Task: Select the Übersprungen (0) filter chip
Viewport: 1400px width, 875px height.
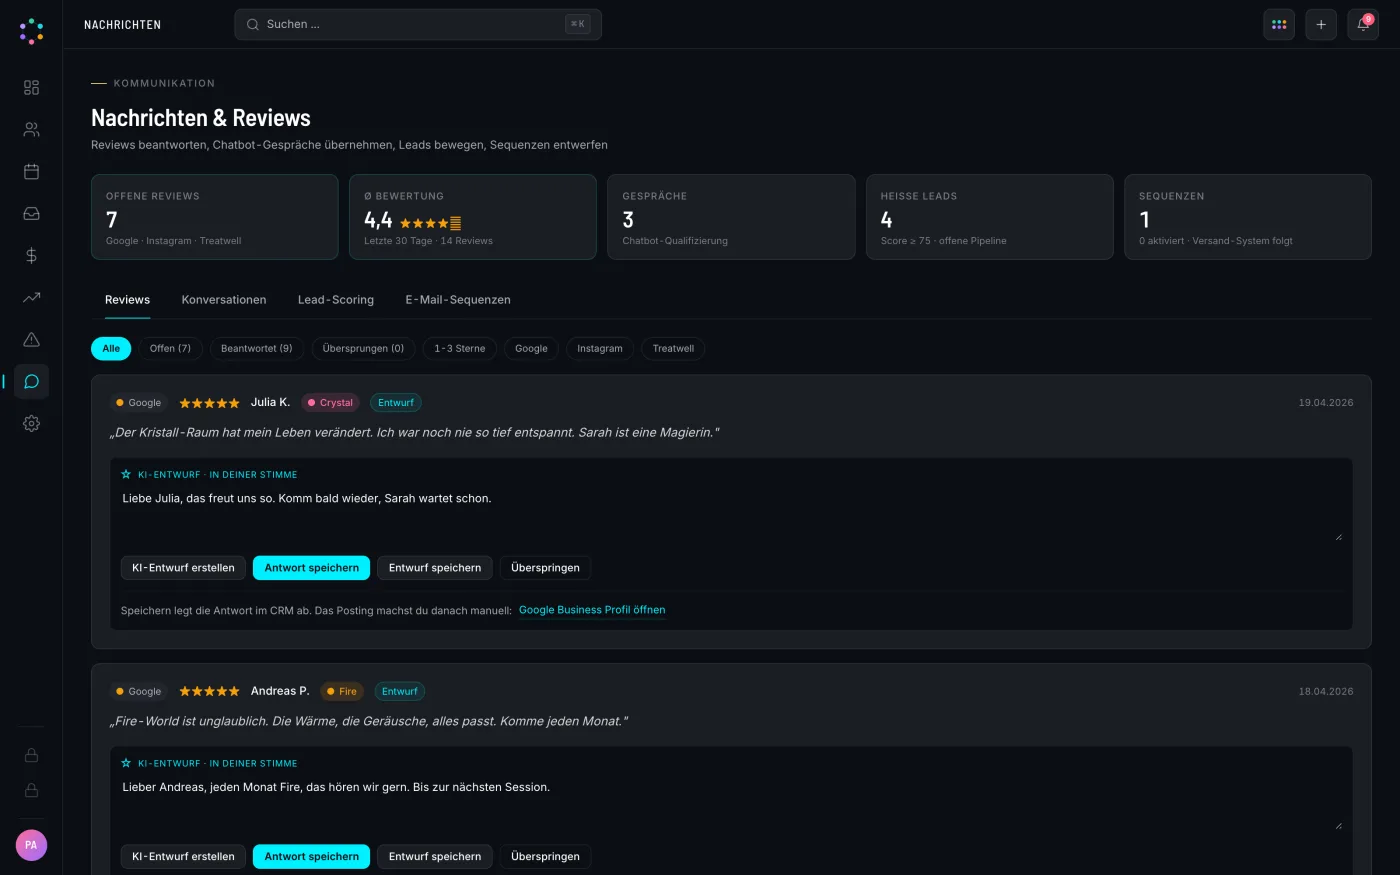Action: pyautogui.click(x=363, y=348)
